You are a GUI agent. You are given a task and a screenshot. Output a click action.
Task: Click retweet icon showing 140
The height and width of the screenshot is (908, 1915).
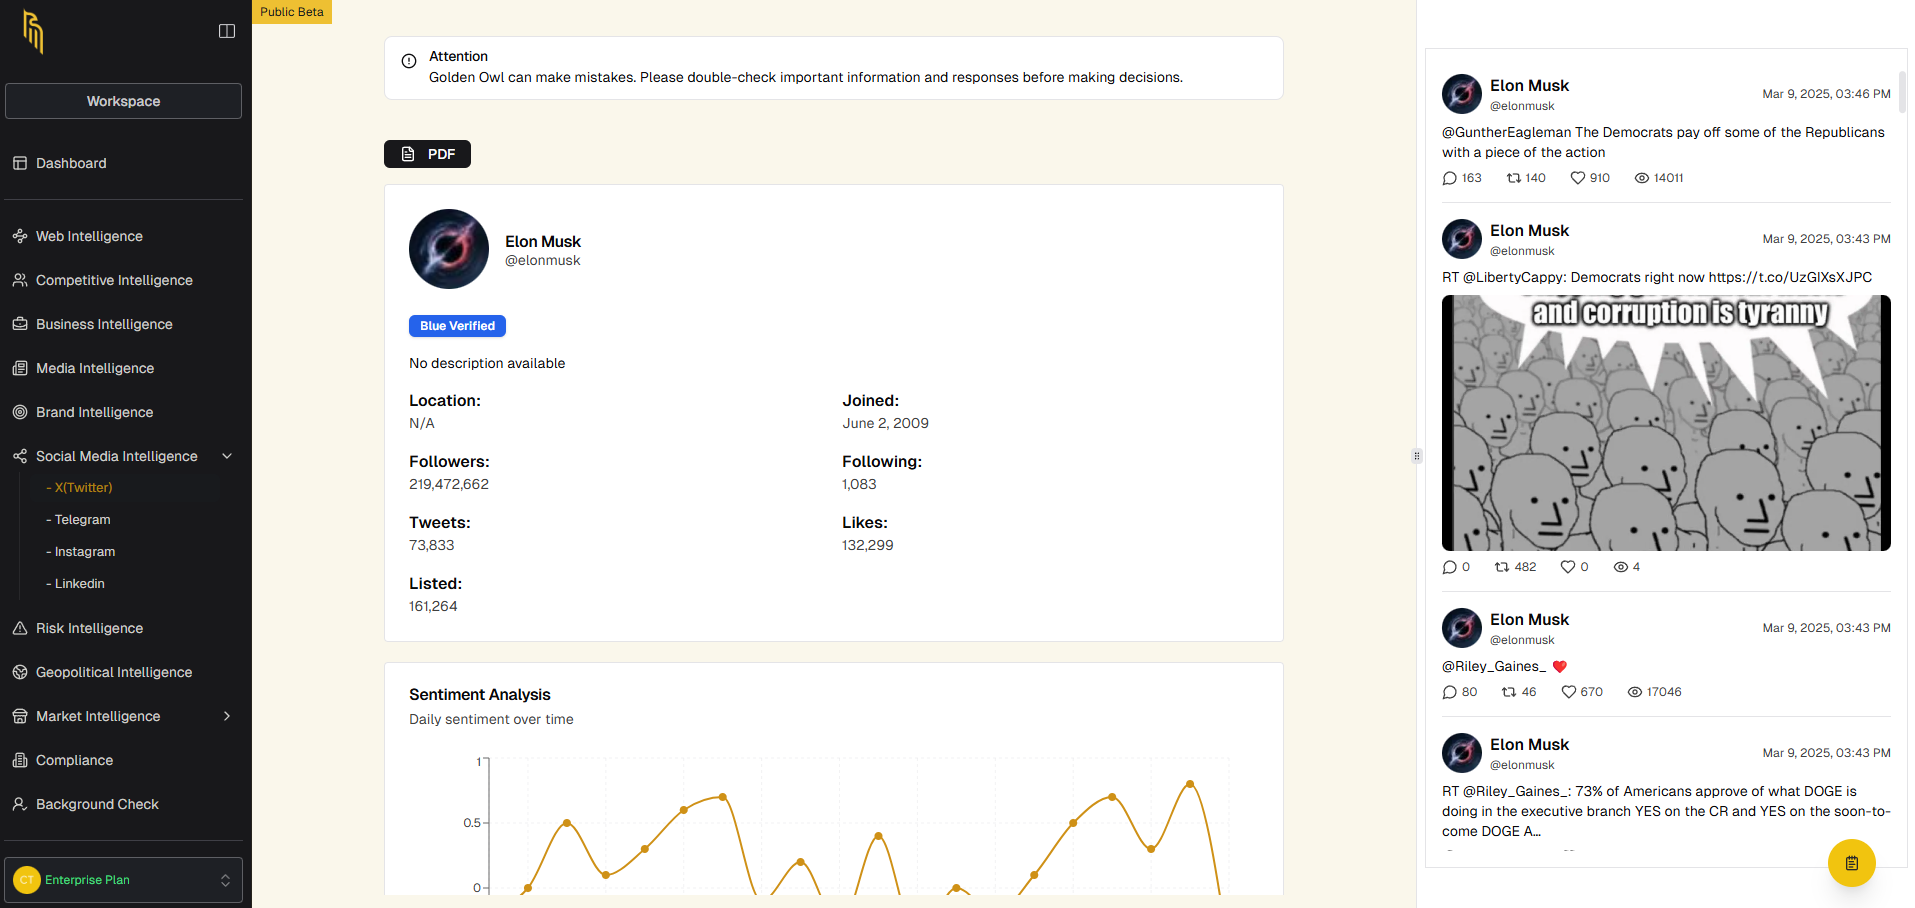click(x=1514, y=178)
